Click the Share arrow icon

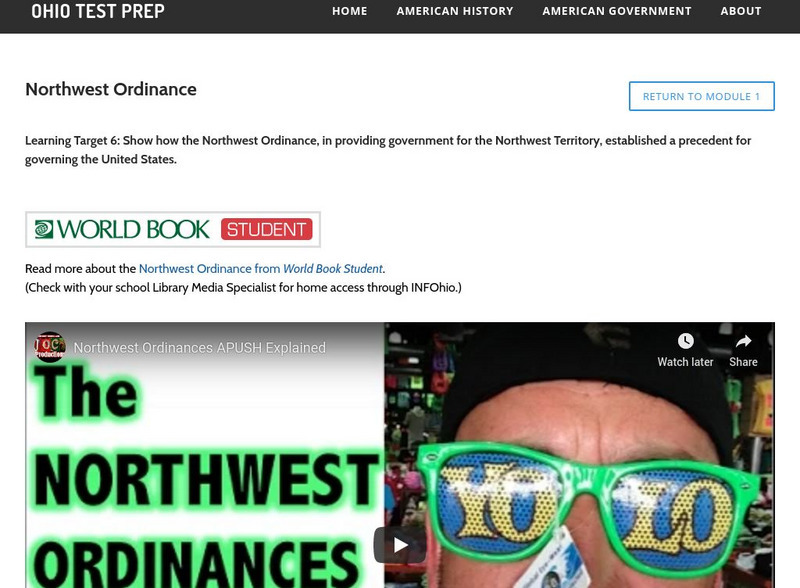coord(743,340)
